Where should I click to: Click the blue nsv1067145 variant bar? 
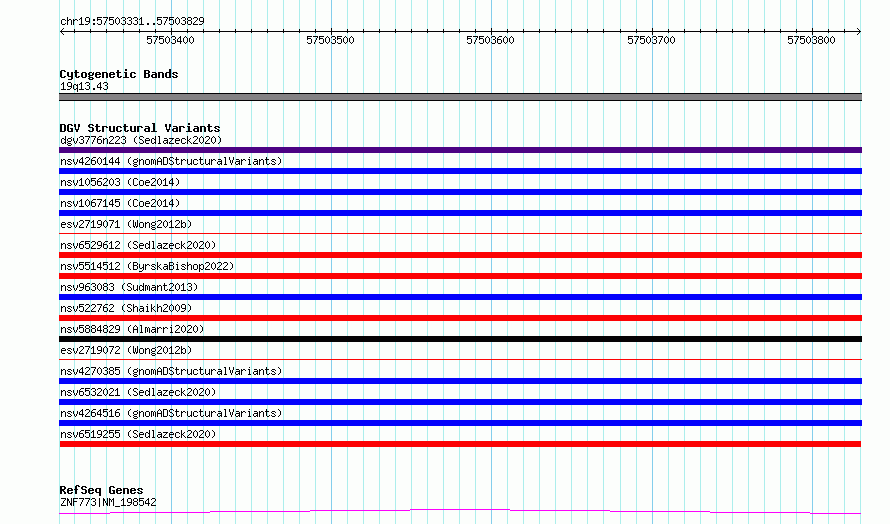pos(460,213)
